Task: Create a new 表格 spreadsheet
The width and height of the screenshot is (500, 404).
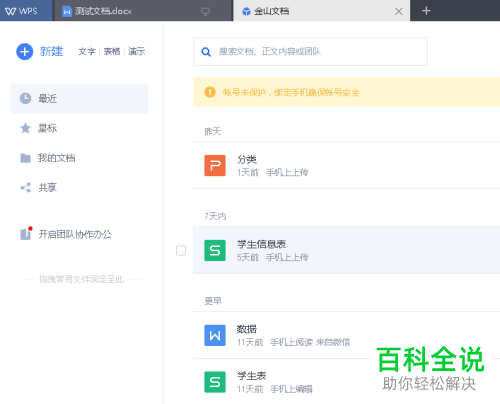Action: tap(112, 52)
